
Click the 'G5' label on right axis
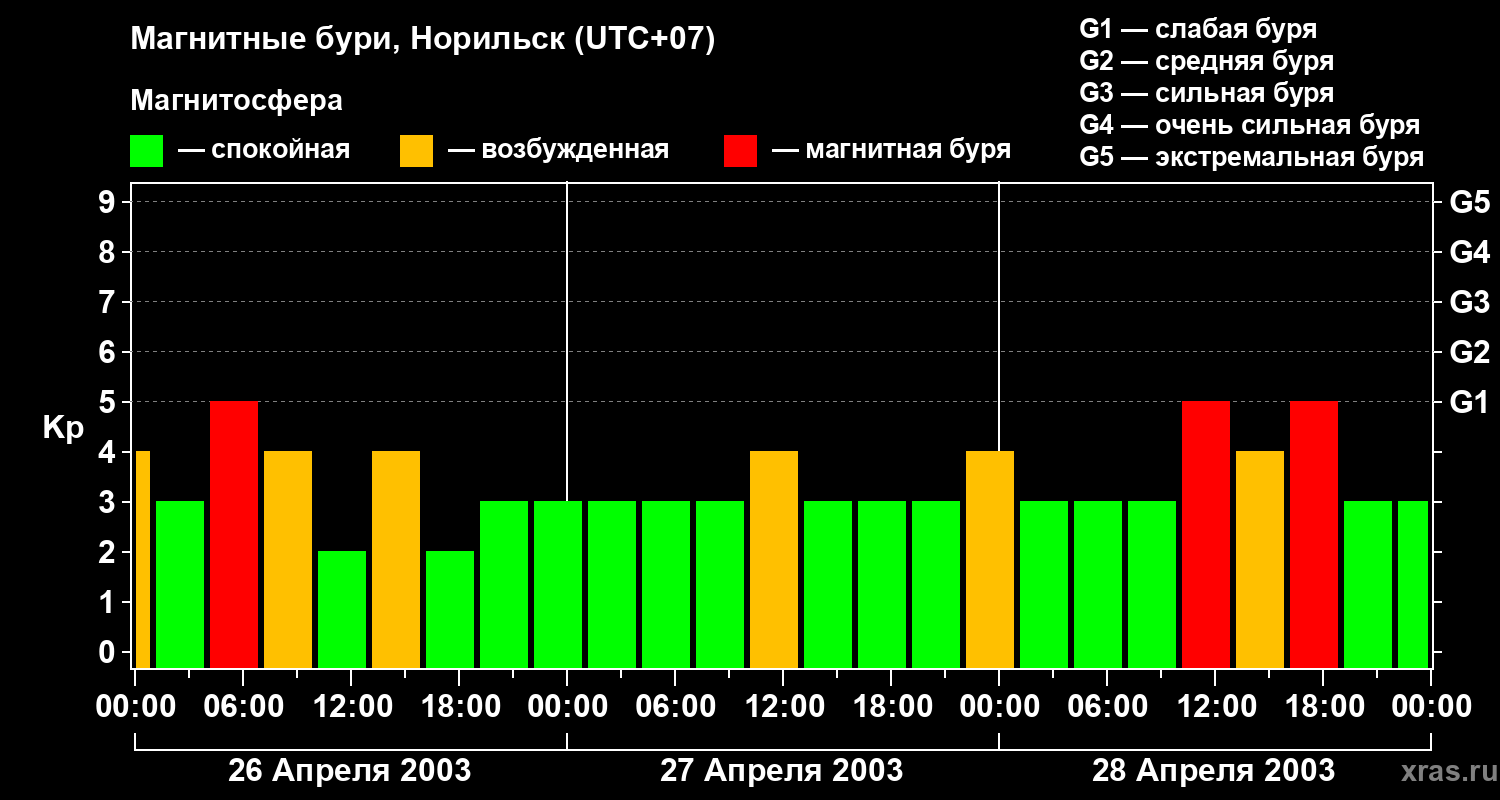click(1469, 203)
